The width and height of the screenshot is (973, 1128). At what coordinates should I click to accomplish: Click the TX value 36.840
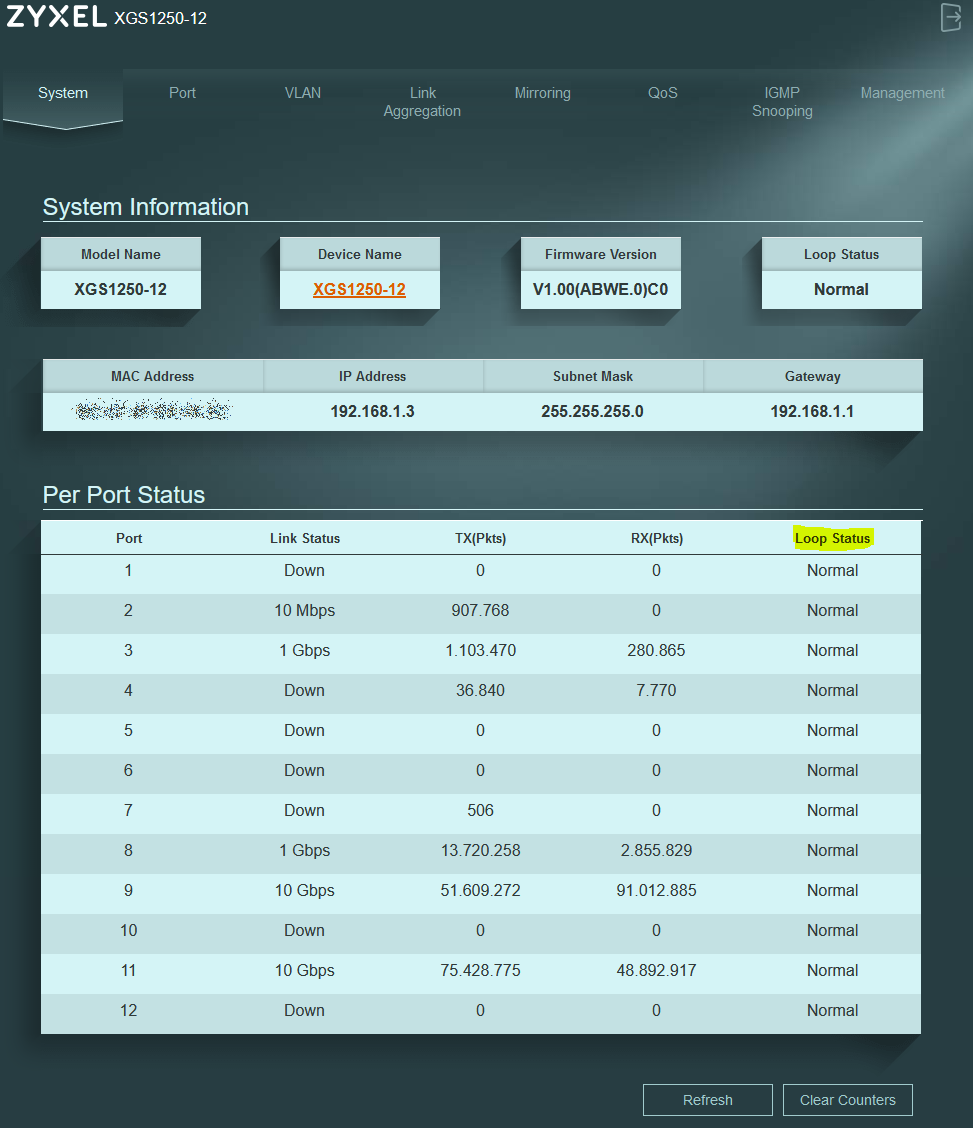pos(480,691)
